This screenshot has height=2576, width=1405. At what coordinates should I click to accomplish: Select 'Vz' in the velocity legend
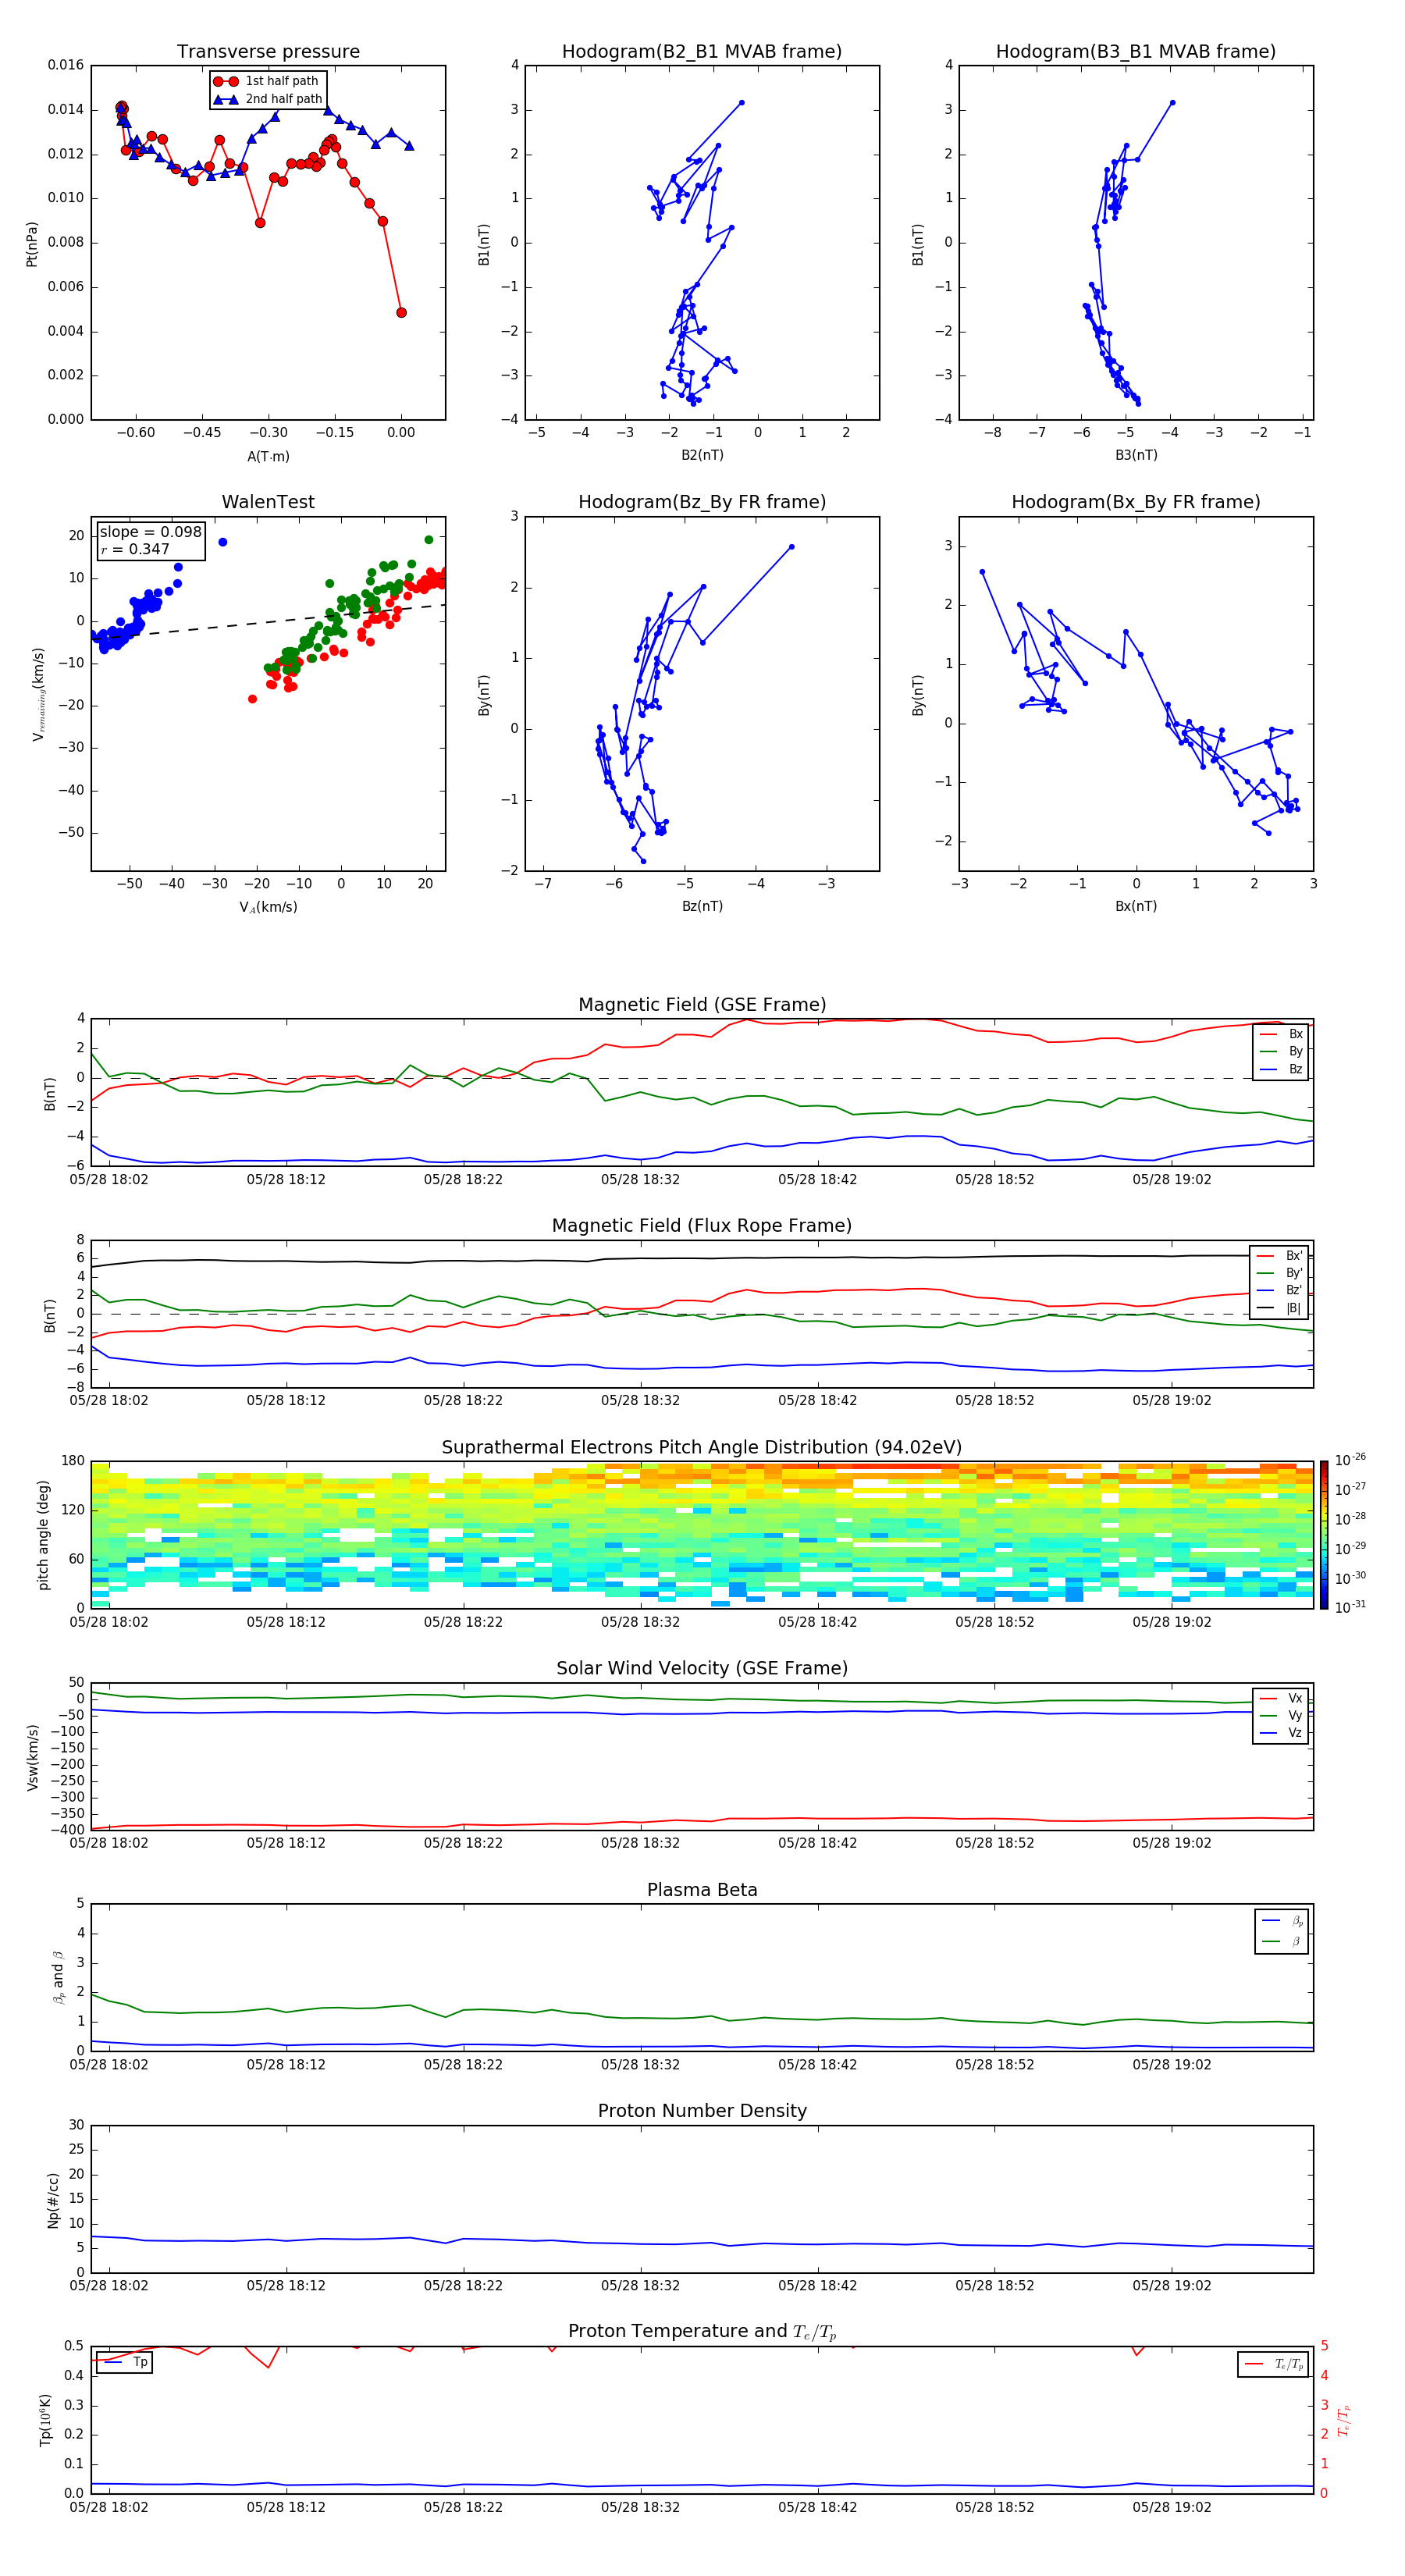(1281, 1733)
